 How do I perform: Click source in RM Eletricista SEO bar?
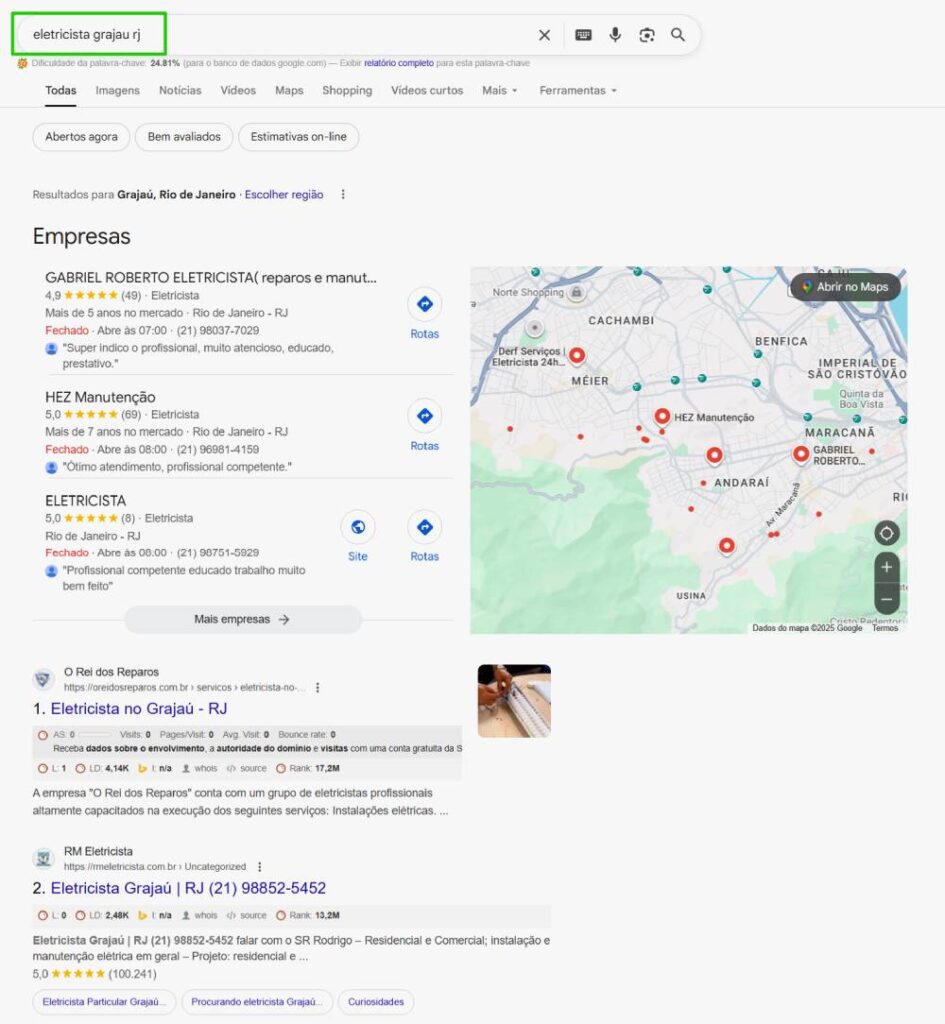point(246,915)
